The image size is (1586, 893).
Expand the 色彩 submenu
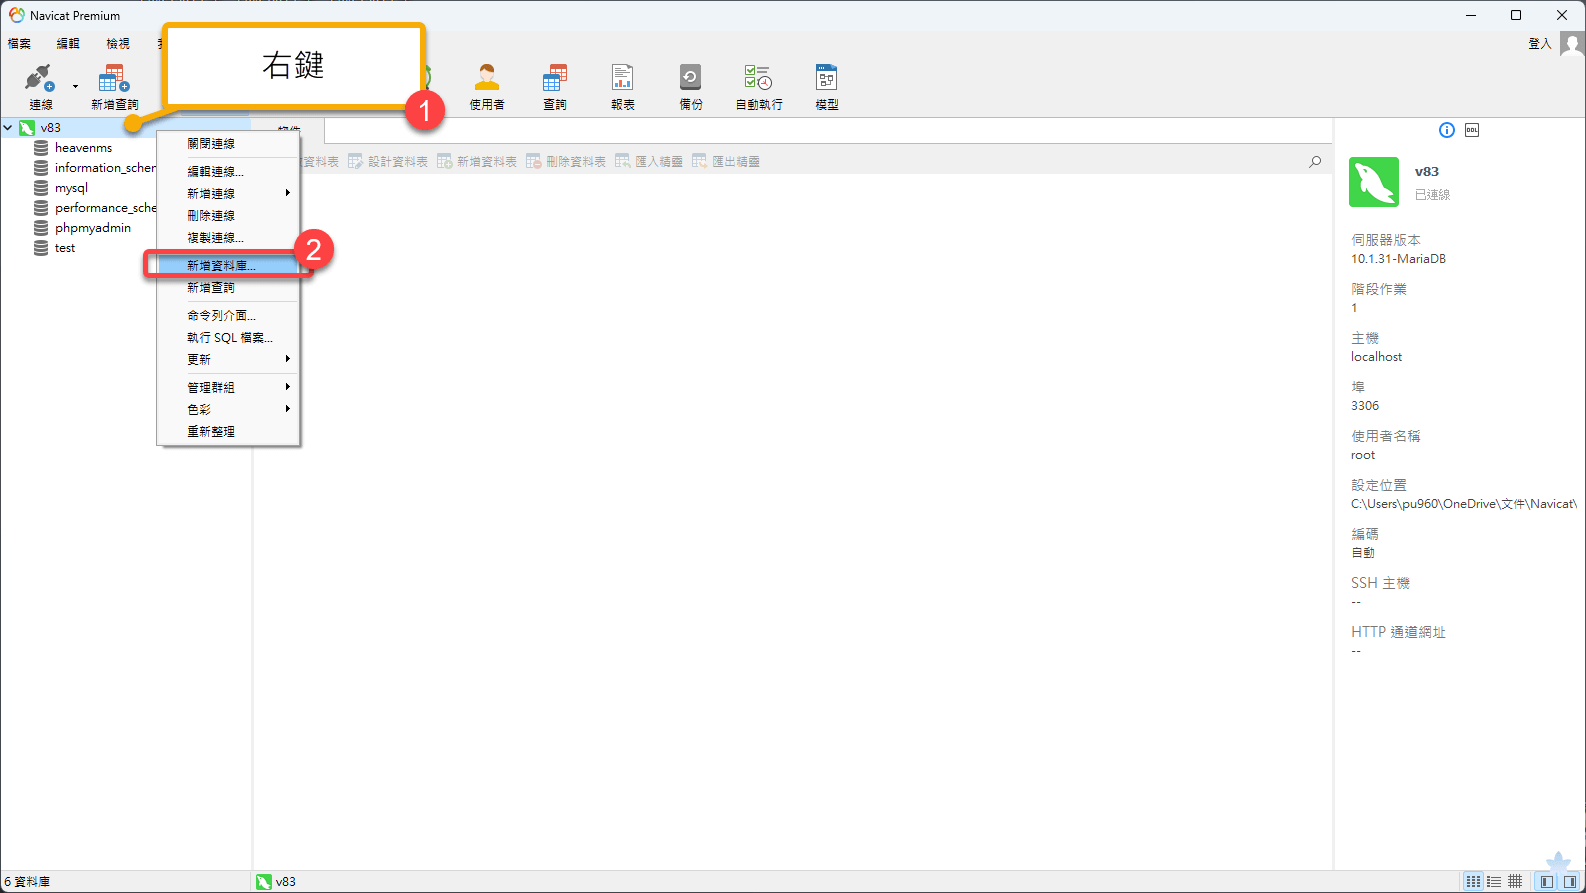tap(228, 410)
